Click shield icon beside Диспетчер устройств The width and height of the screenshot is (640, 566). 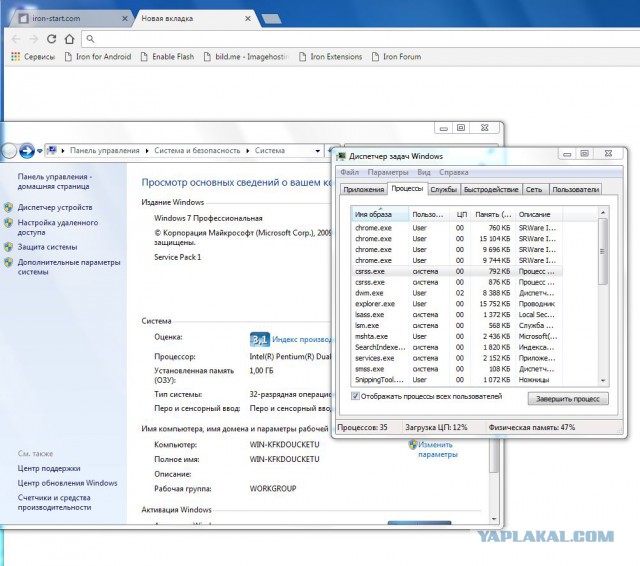9,207
